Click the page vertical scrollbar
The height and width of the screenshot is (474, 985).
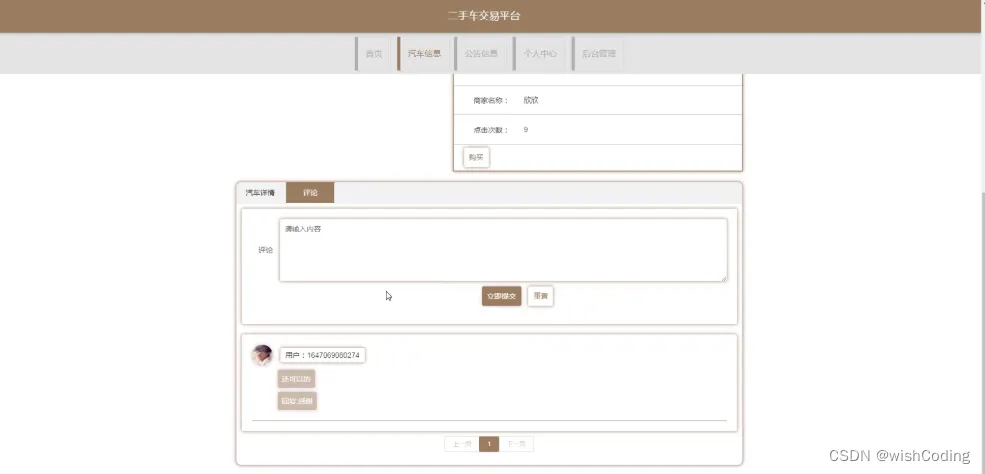pyautogui.click(x=981, y=333)
